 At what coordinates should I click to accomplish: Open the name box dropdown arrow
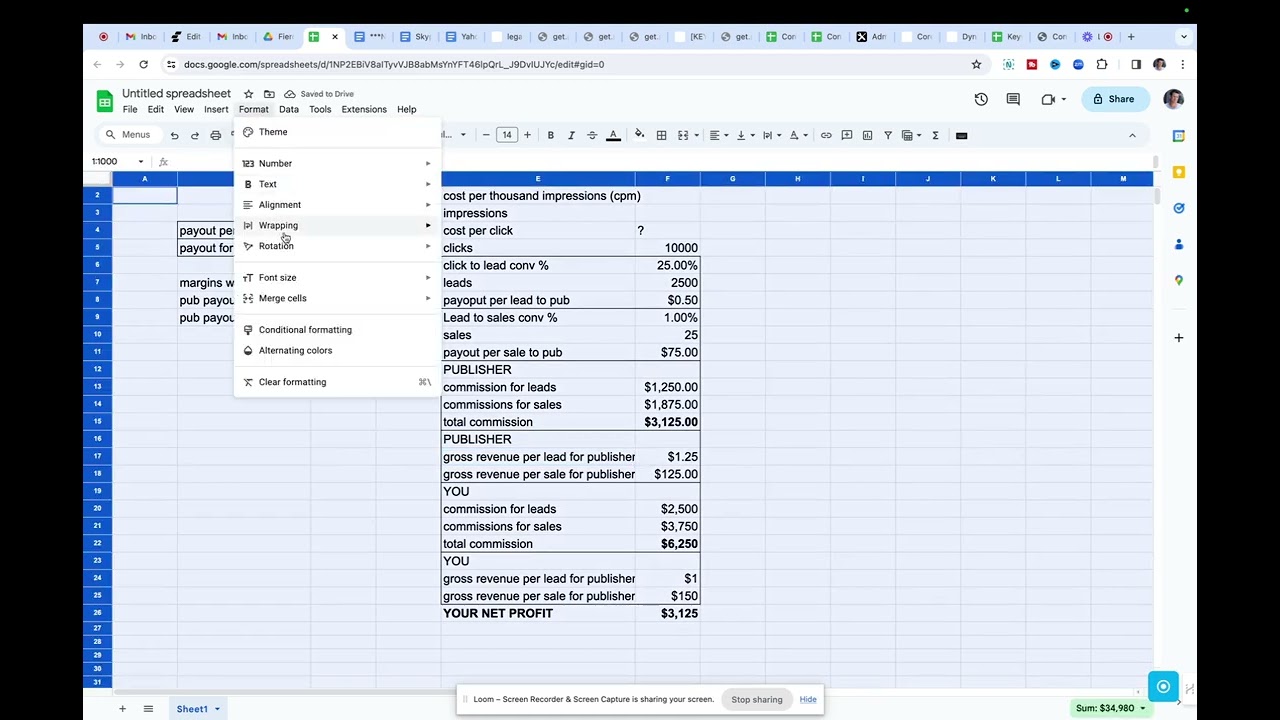coord(141,161)
